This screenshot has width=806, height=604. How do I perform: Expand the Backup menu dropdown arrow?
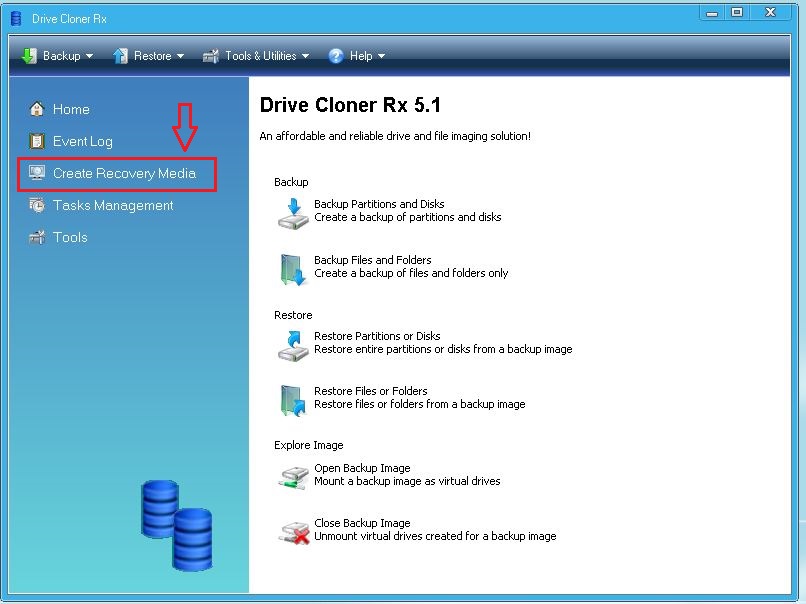pos(89,56)
